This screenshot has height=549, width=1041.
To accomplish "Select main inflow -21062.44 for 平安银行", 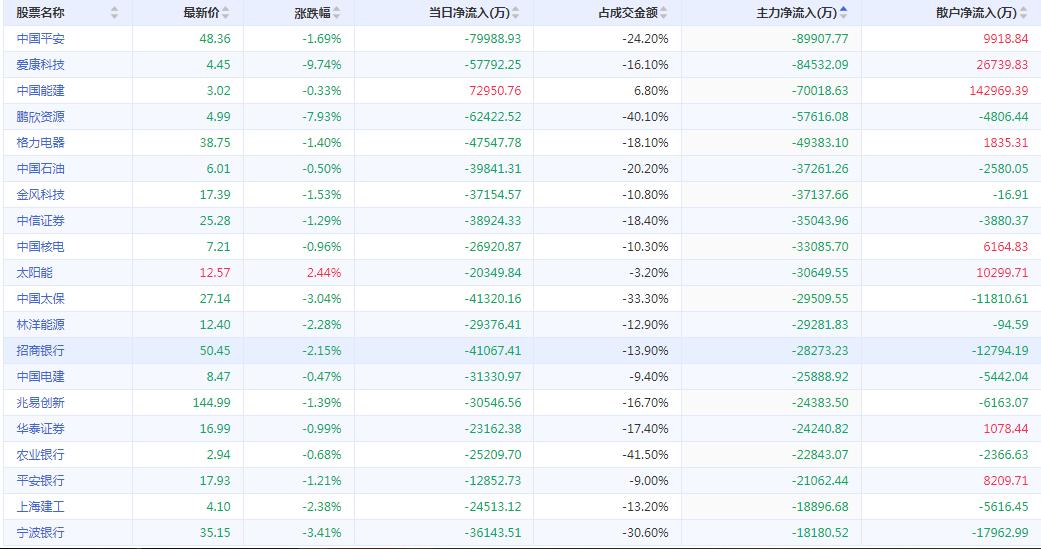I will [820, 481].
